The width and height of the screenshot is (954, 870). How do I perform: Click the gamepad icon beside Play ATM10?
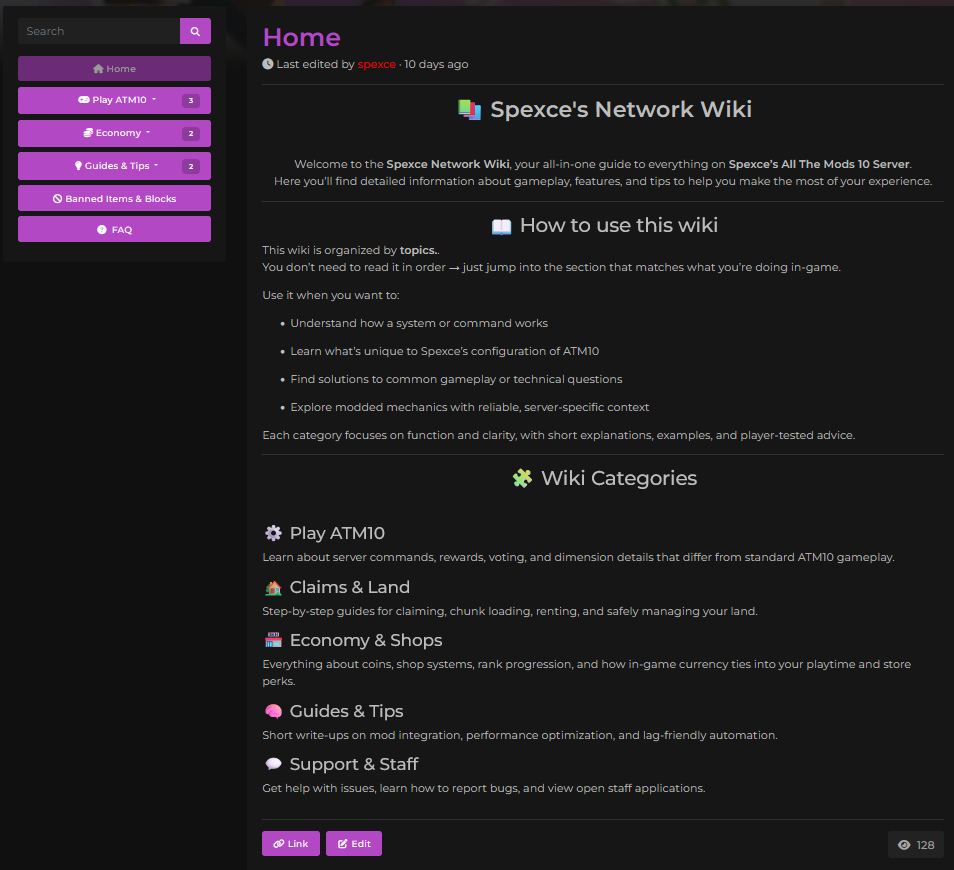pyautogui.click(x=83, y=101)
